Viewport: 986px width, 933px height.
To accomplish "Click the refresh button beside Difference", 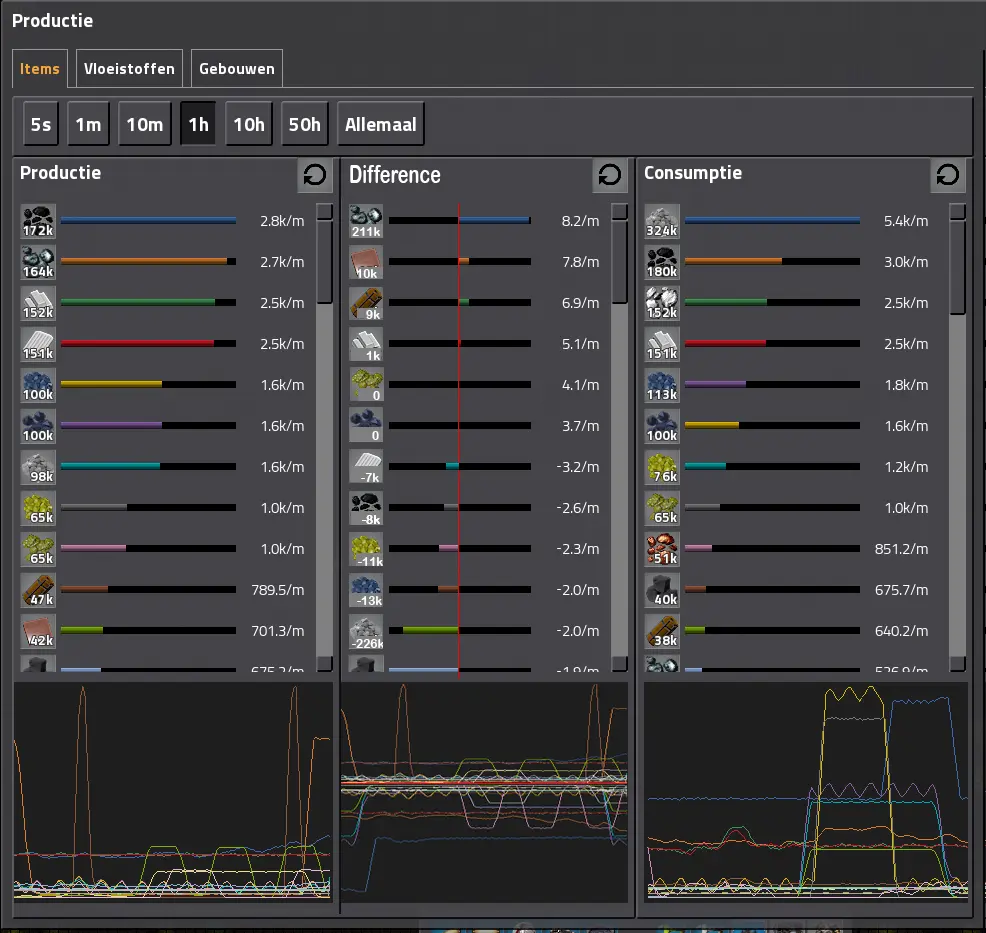I will click(609, 175).
